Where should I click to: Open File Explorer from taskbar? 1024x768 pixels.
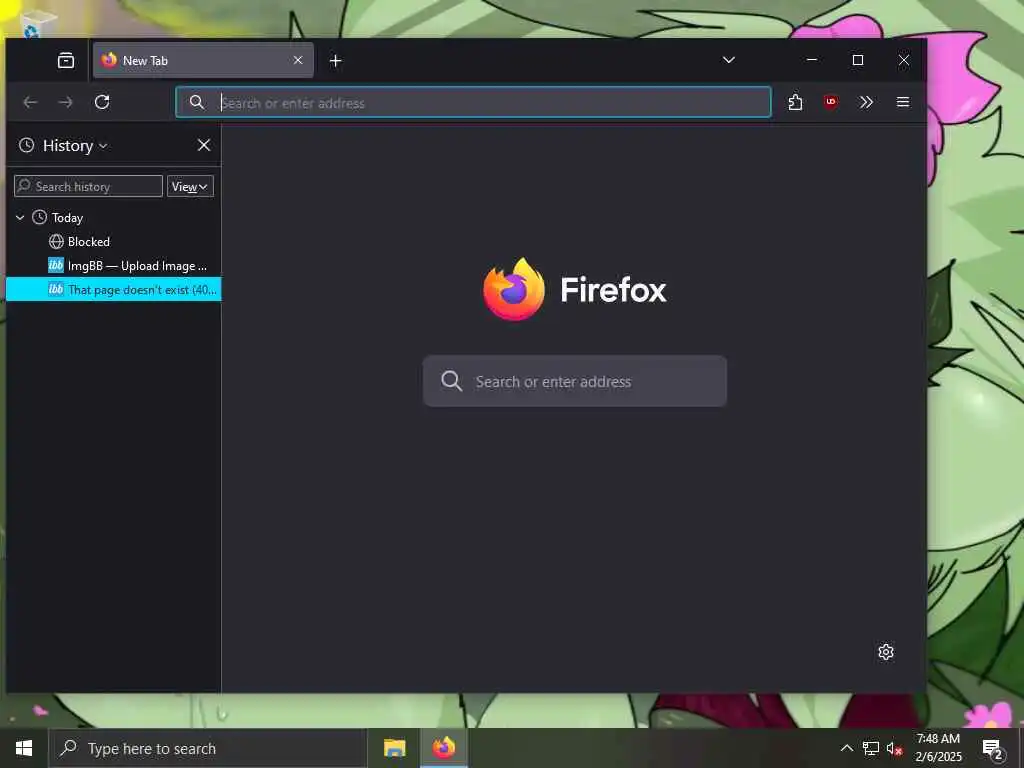(394, 748)
